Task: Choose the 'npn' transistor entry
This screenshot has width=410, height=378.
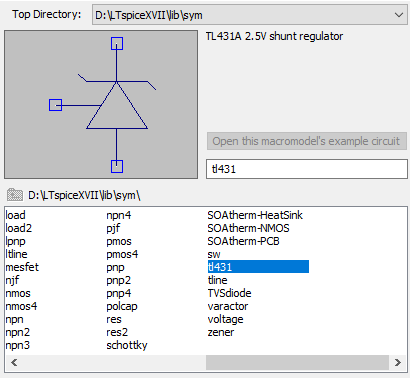Action: pyautogui.click(x=14, y=319)
